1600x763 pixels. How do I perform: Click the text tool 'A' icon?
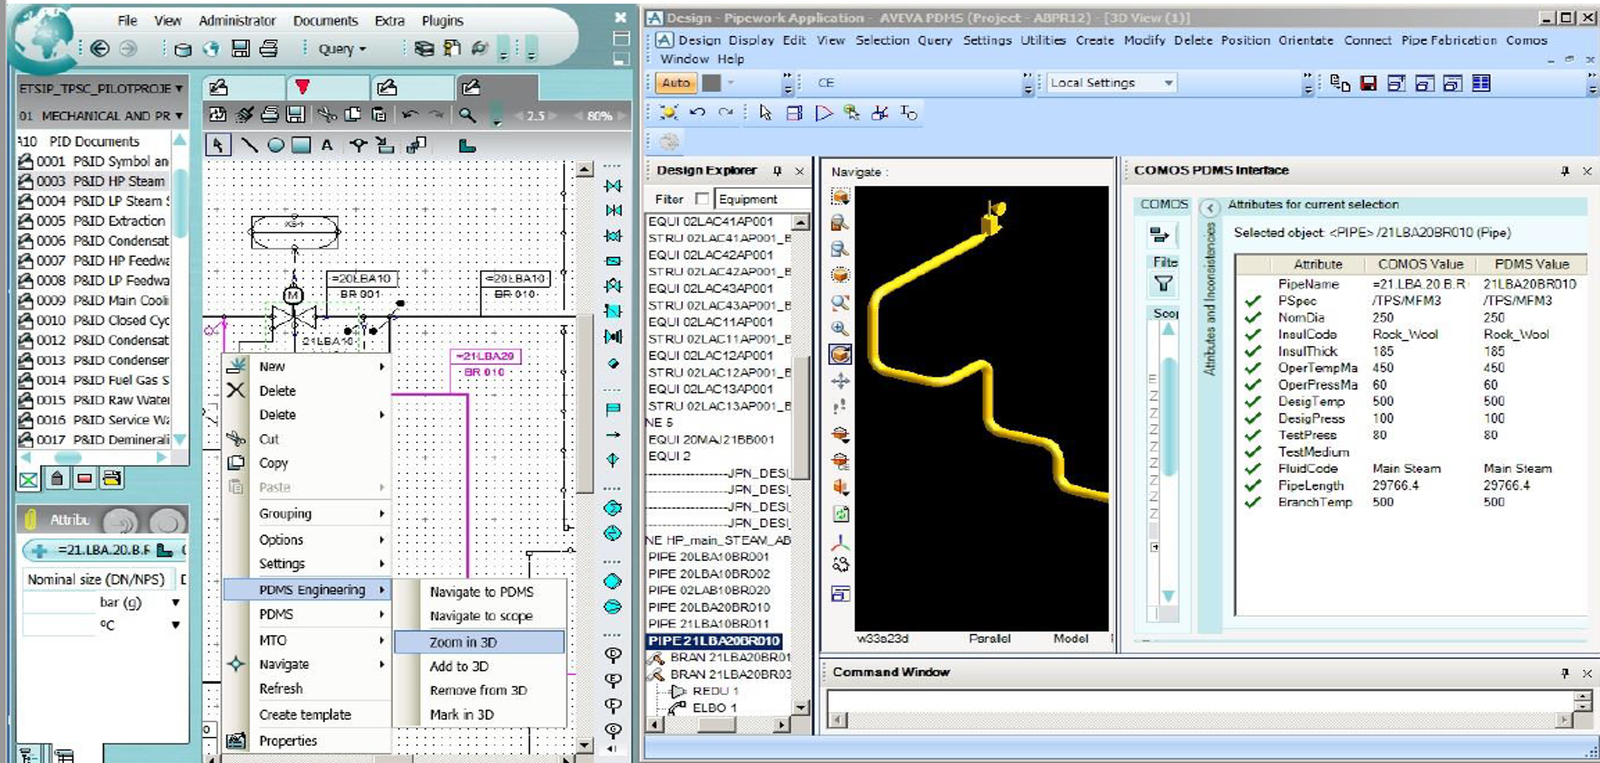pos(327,145)
